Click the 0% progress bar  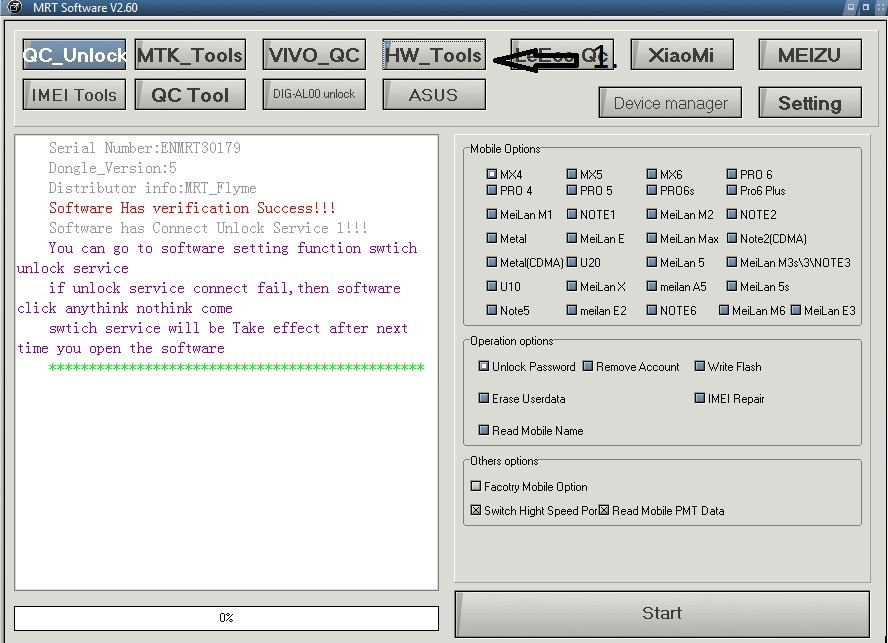(226, 618)
